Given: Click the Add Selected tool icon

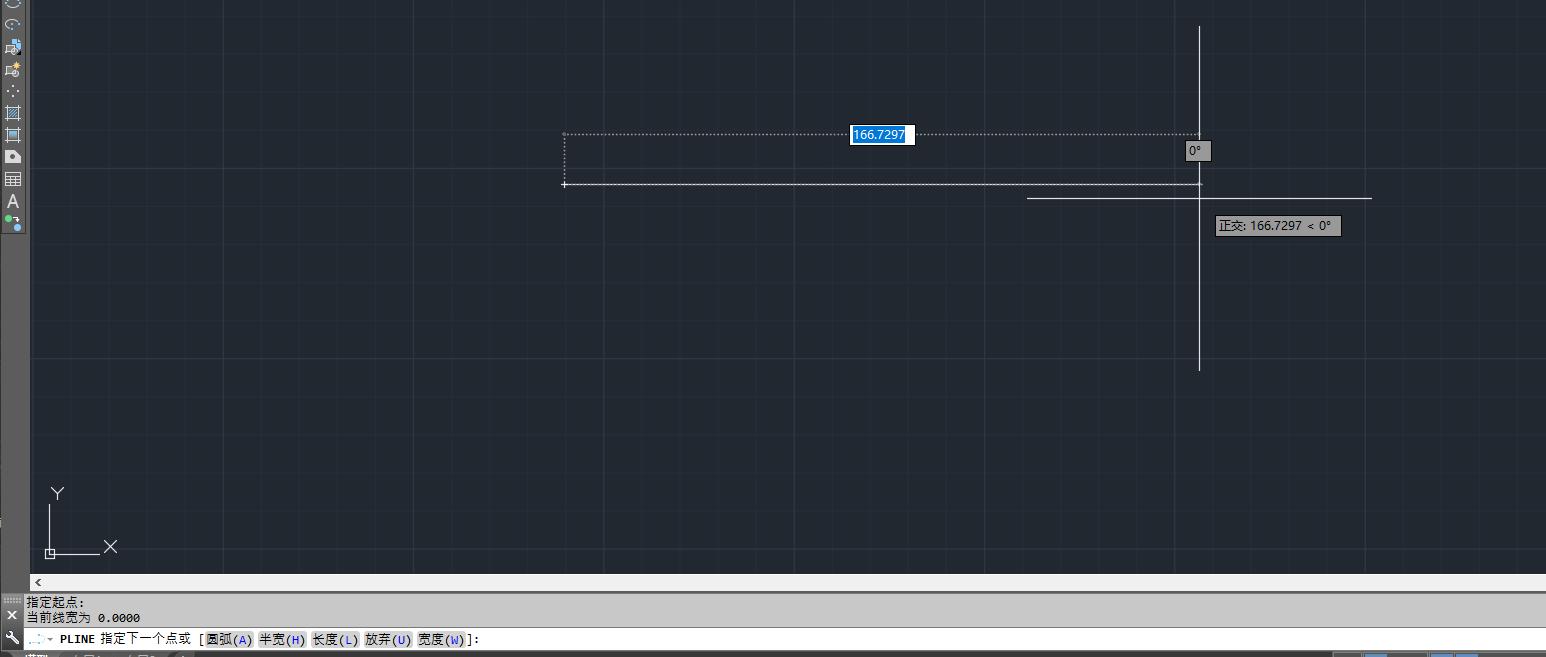Looking at the screenshot, I should click(x=13, y=223).
